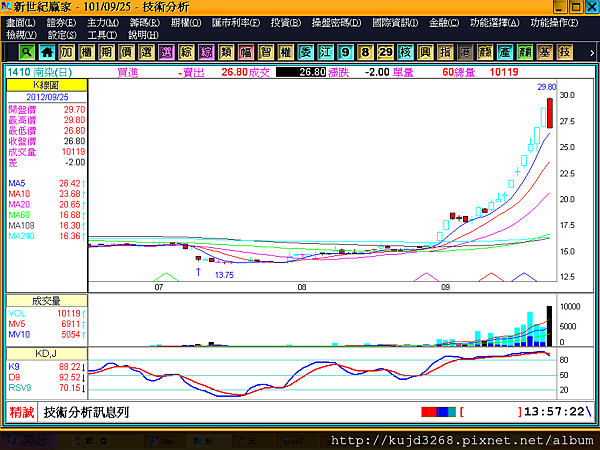The height and width of the screenshot is (450, 600).
Task: Expand toolbar with right chevron arrow
Action: coord(592,53)
